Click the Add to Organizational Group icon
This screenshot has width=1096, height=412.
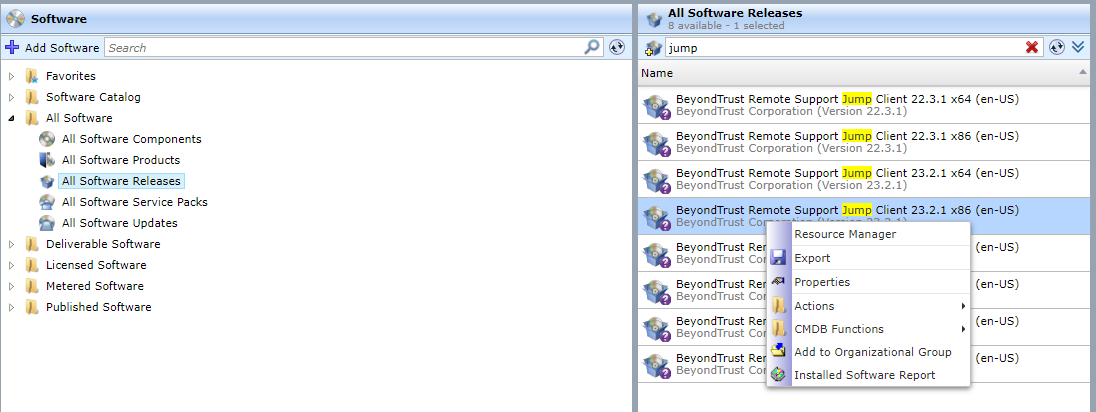pyautogui.click(x=778, y=352)
